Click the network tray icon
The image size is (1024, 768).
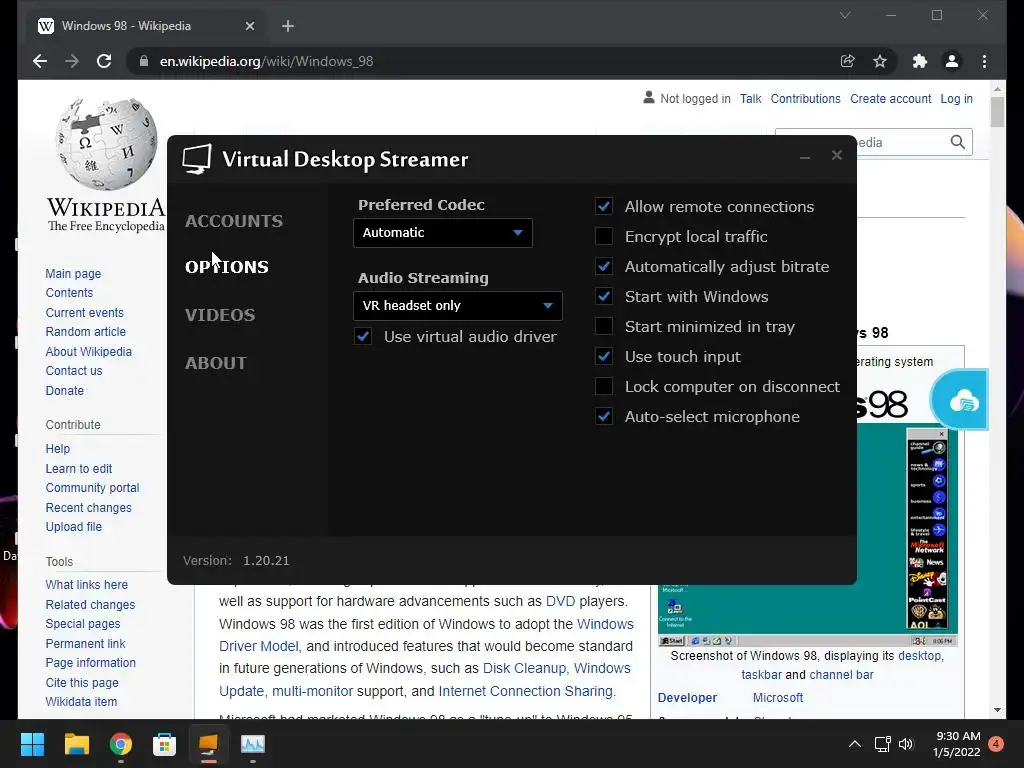pos(882,744)
